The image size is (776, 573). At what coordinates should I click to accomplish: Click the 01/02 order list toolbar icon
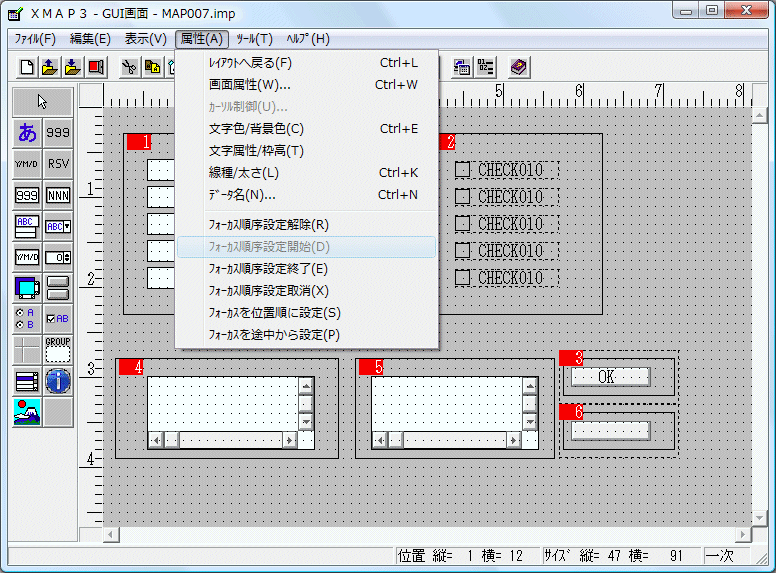pos(485,67)
